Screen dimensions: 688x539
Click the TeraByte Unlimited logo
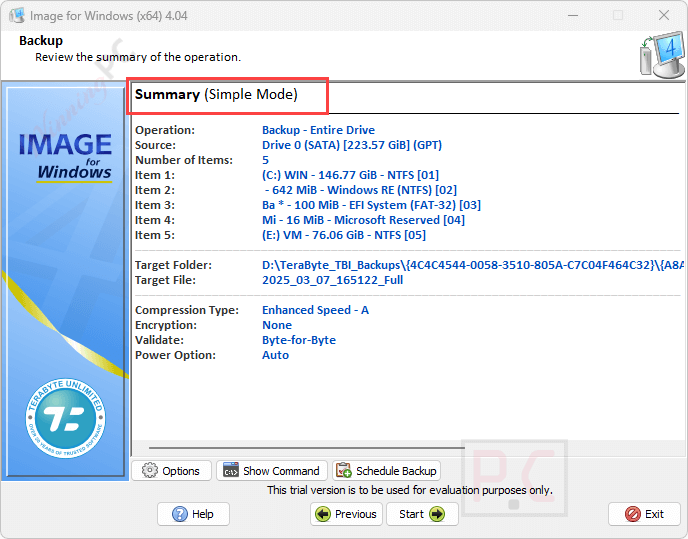pyautogui.click(x=66, y=418)
